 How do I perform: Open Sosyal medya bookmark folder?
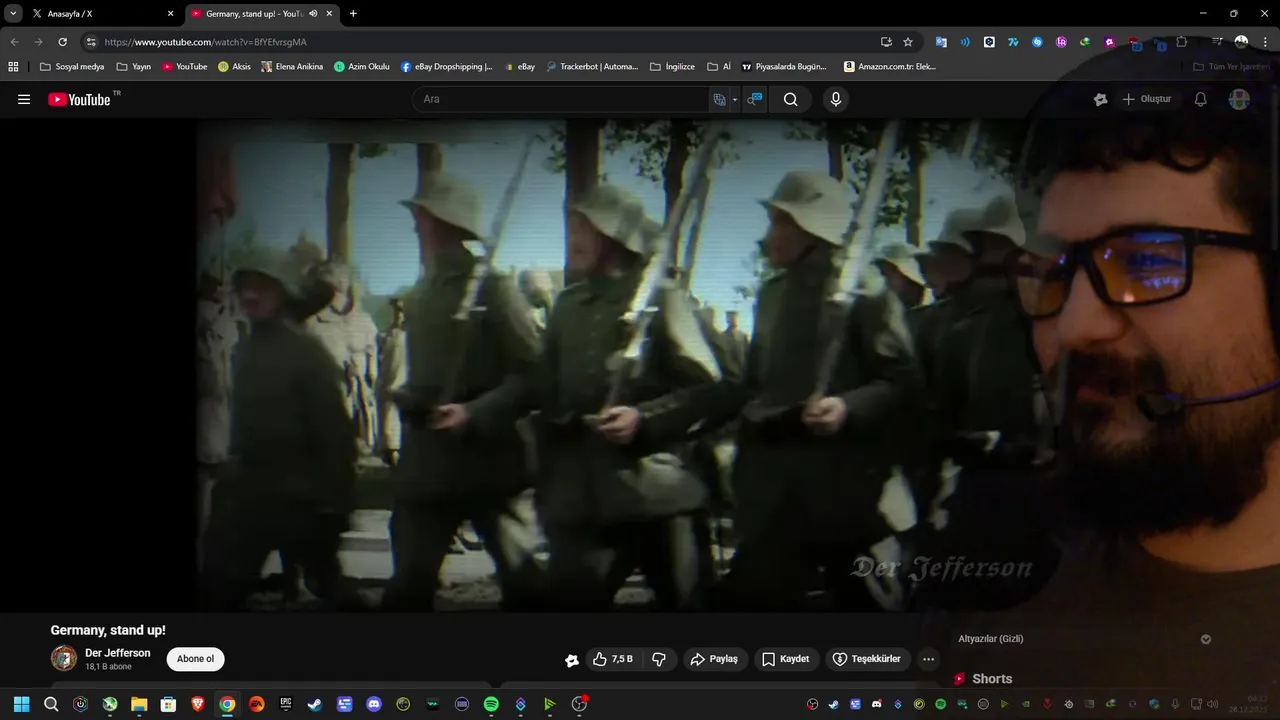pyautogui.click(x=72, y=67)
